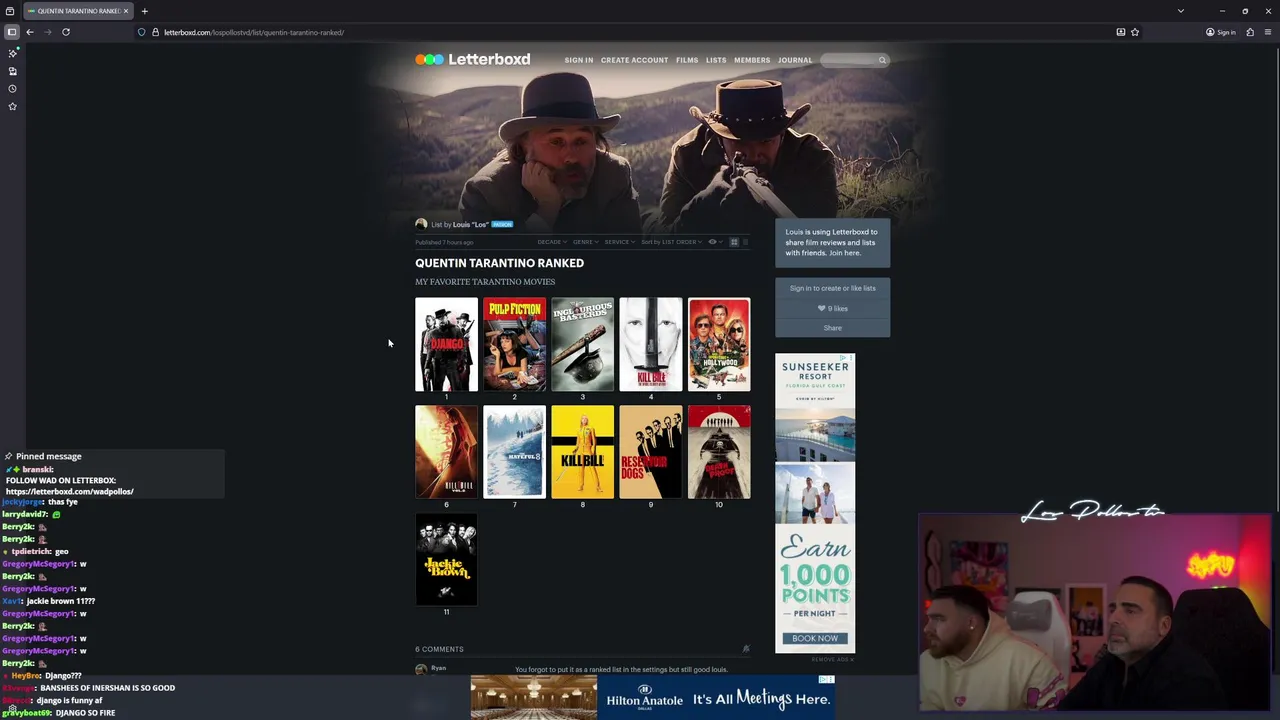Open the list all tabs chevron
This screenshot has width=1280, height=720.
(x=1181, y=11)
